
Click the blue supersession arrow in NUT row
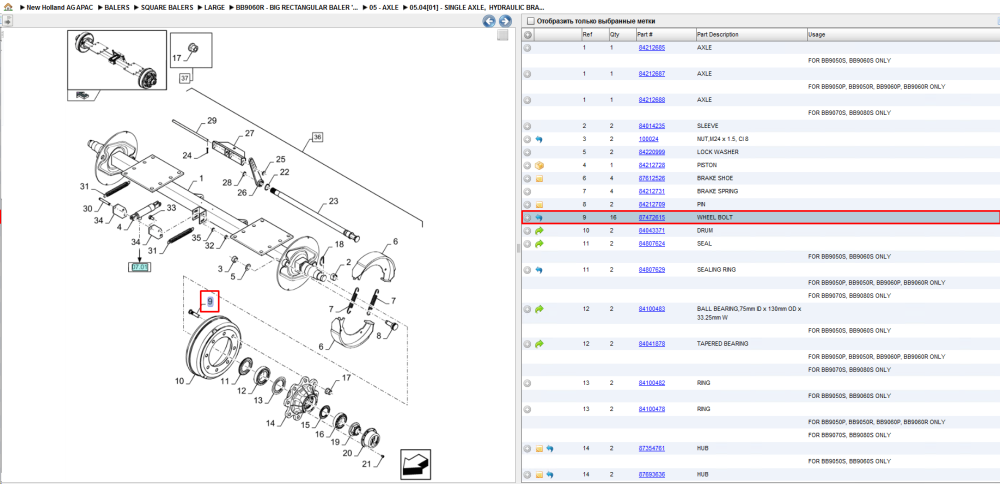539,139
